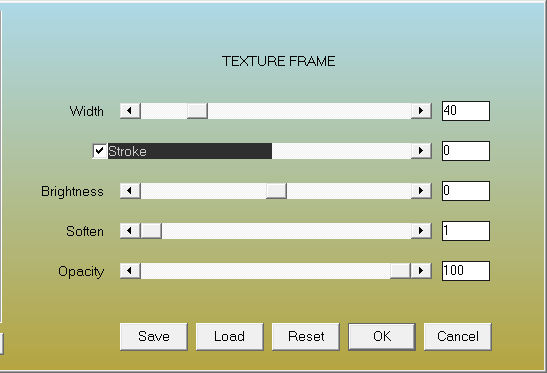Viewport: 547px width, 373px height.
Task: Click the Opacity value field showing 100
Action: click(x=466, y=271)
